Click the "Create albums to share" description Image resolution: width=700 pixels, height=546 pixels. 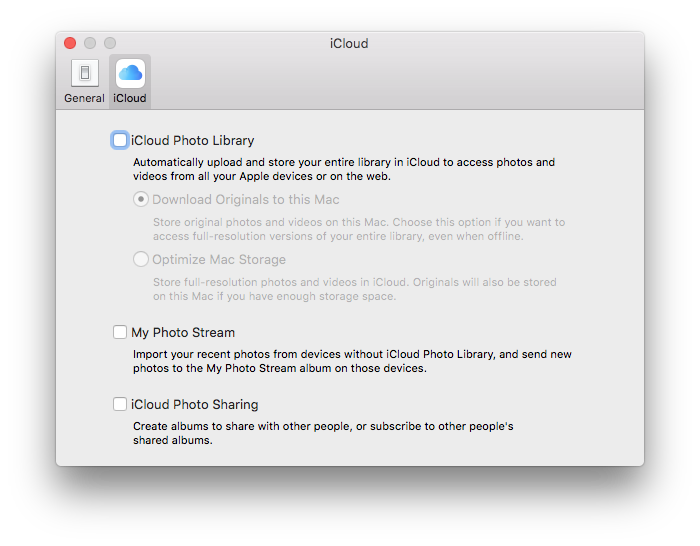323,433
